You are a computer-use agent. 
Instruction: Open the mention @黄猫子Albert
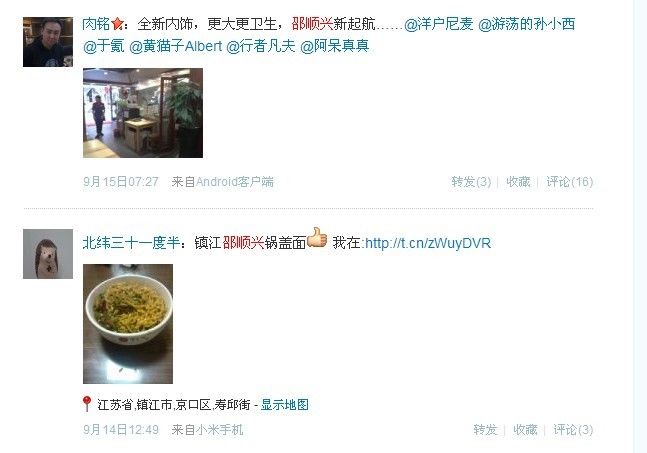click(x=176, y=46)
